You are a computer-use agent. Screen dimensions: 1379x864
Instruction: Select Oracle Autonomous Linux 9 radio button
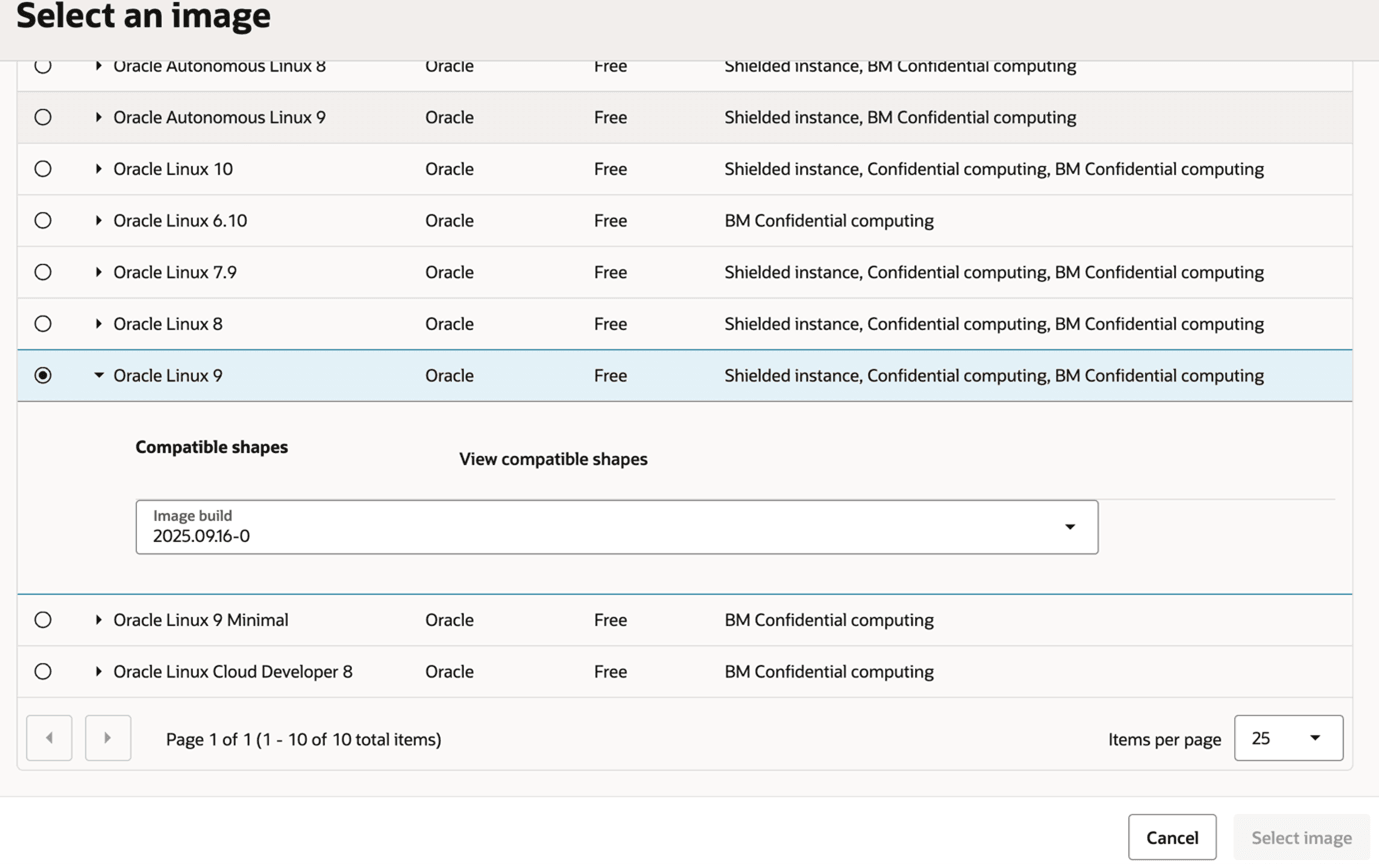(x=43, y=117)
